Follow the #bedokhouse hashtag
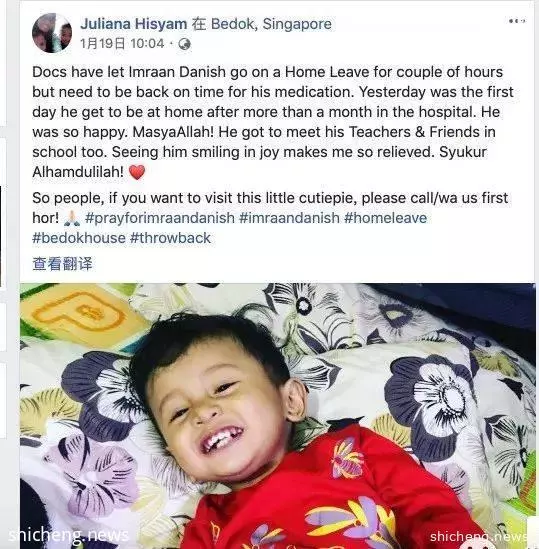This screenshot has width=539, height=549. pyautogui.click(x=79, y=238)
